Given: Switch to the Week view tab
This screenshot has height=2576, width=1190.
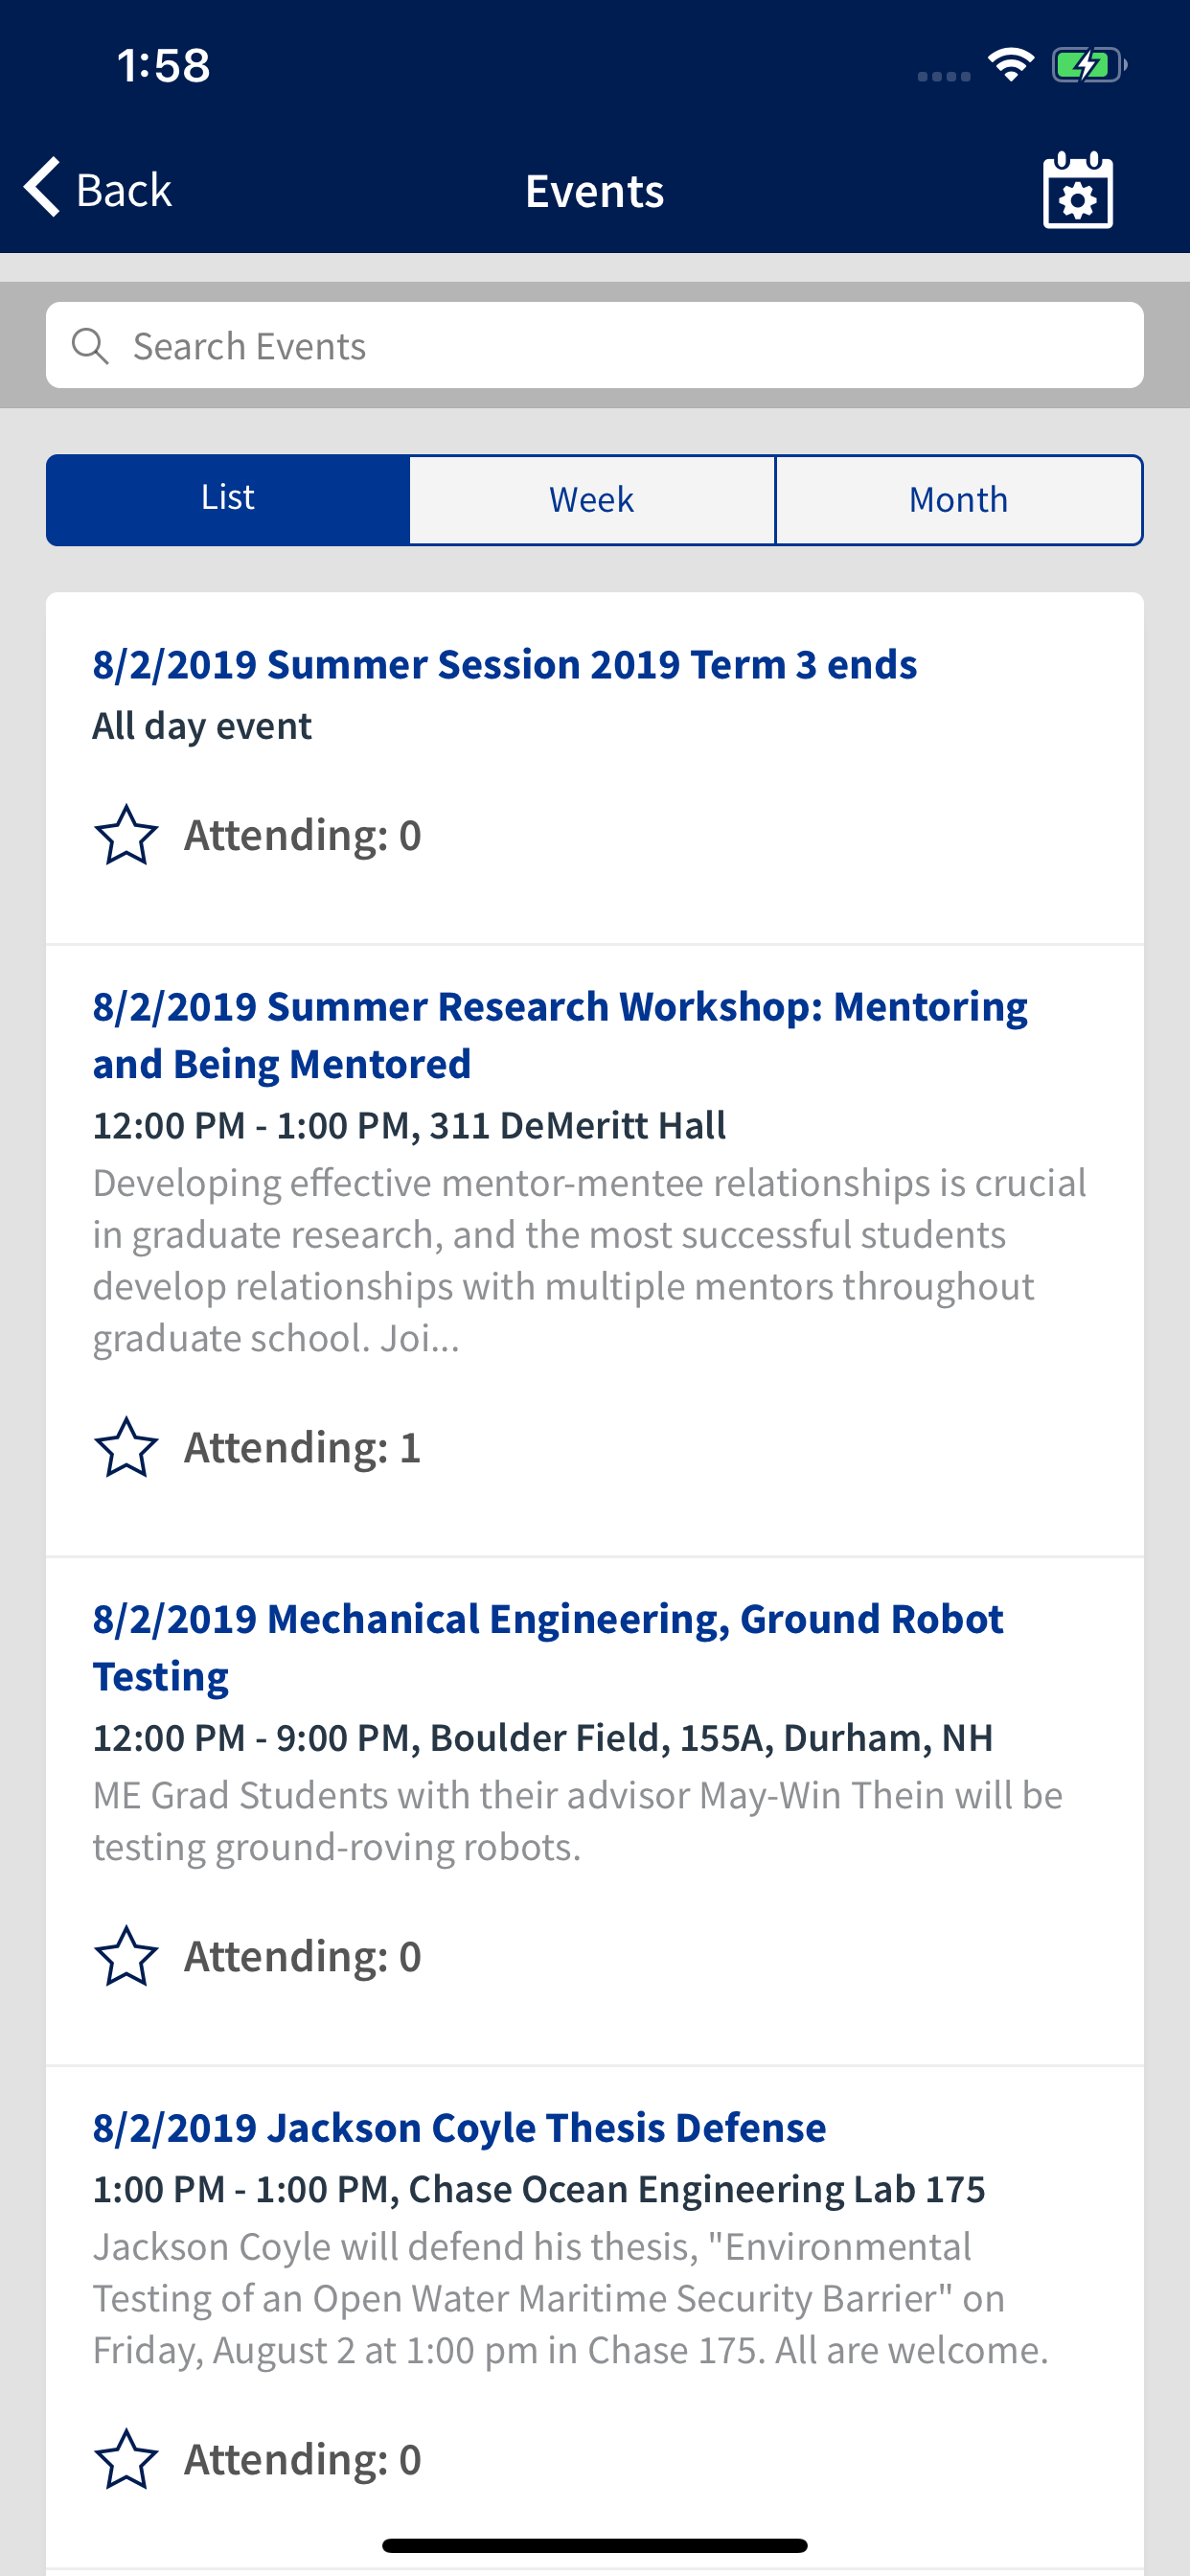Looking at the screenshot, I should 592,500.
